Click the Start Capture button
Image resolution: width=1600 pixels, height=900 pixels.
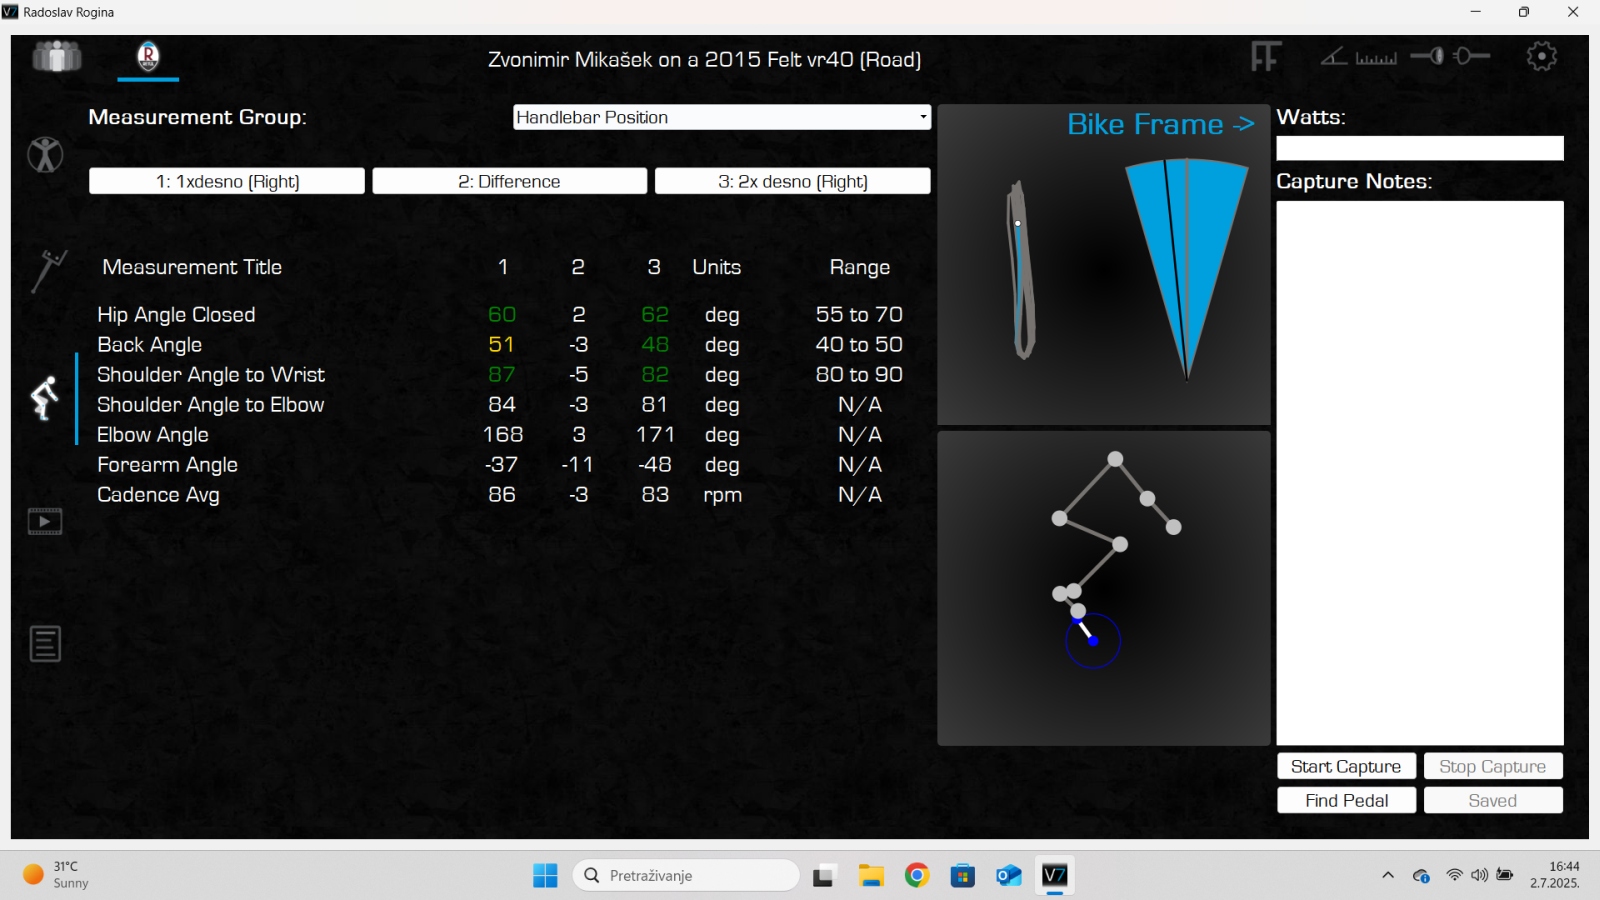tap(1346, 766)
